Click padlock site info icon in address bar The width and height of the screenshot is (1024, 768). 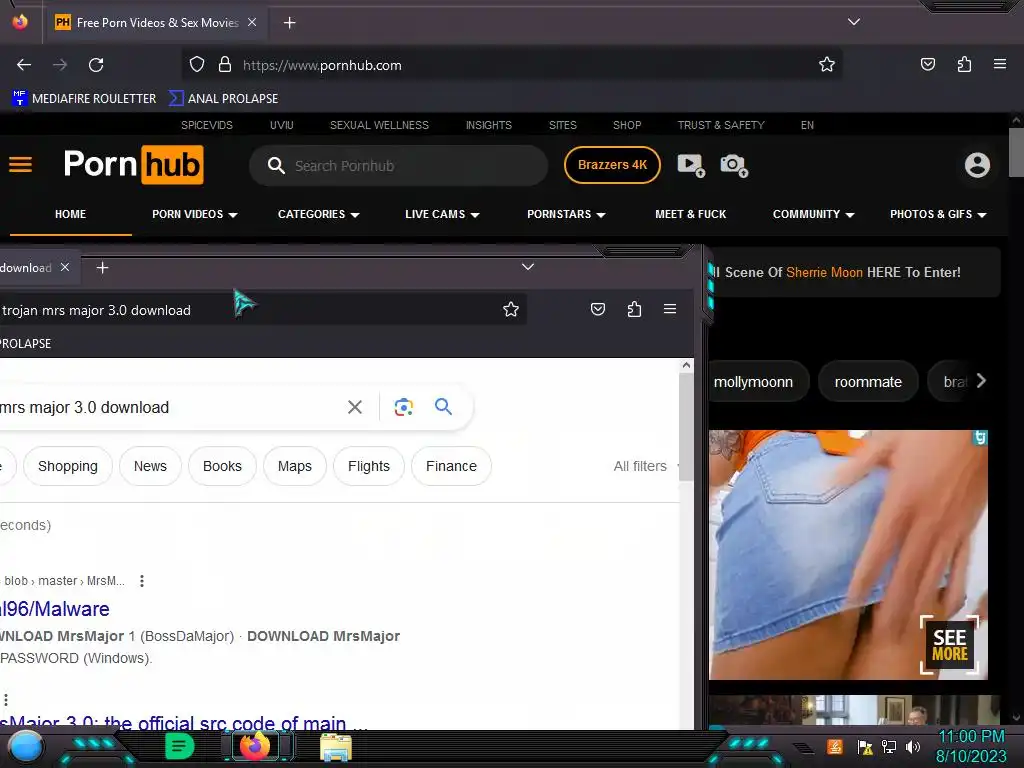[225, 64]
